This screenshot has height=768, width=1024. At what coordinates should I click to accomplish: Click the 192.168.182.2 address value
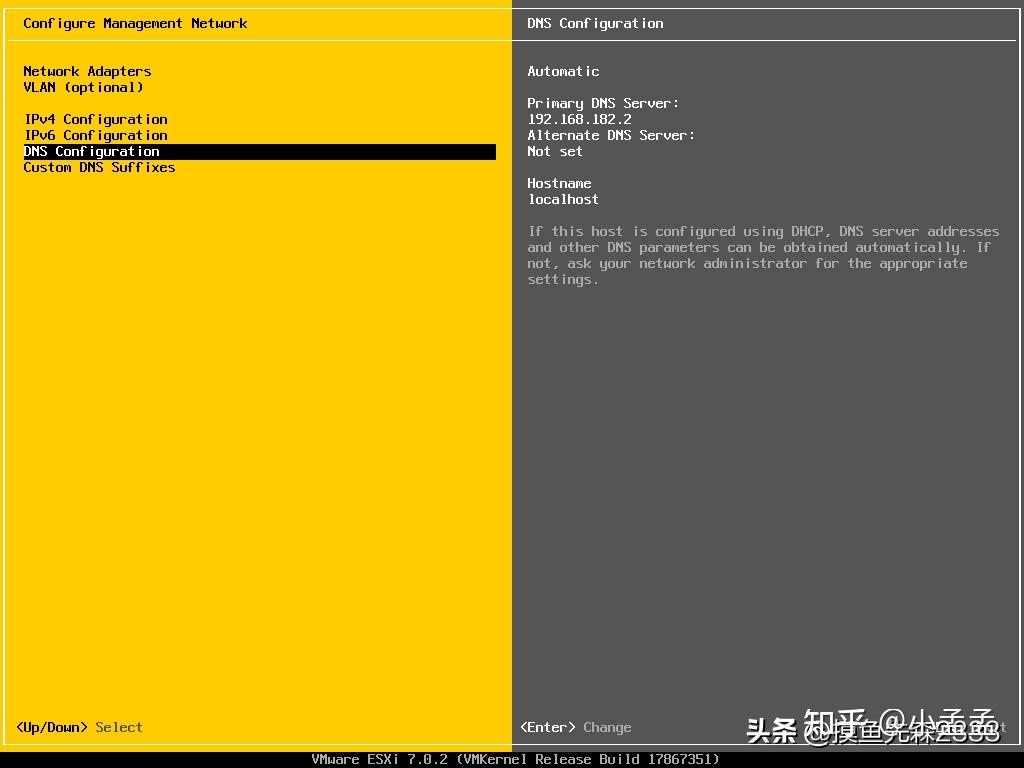click(x=579, y=120)
